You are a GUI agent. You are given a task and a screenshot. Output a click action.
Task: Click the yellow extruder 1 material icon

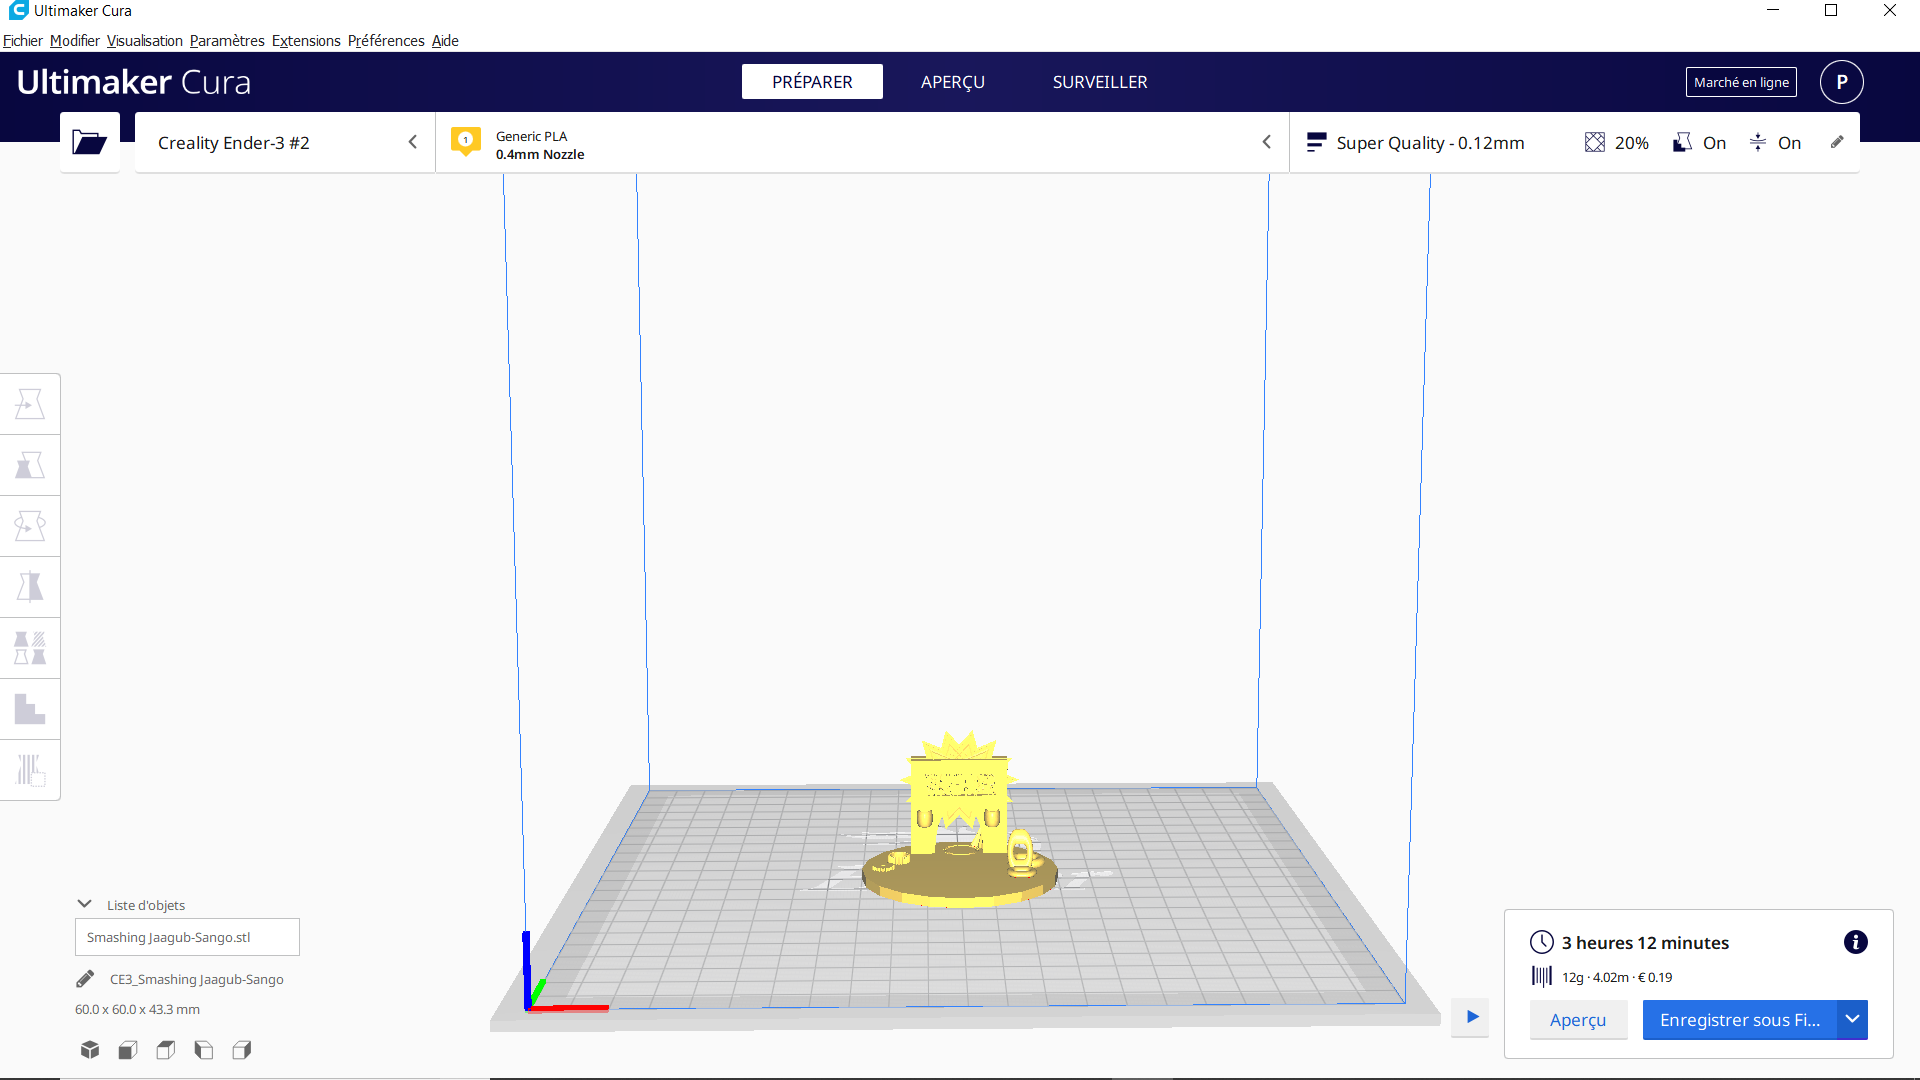coord(466,142)
